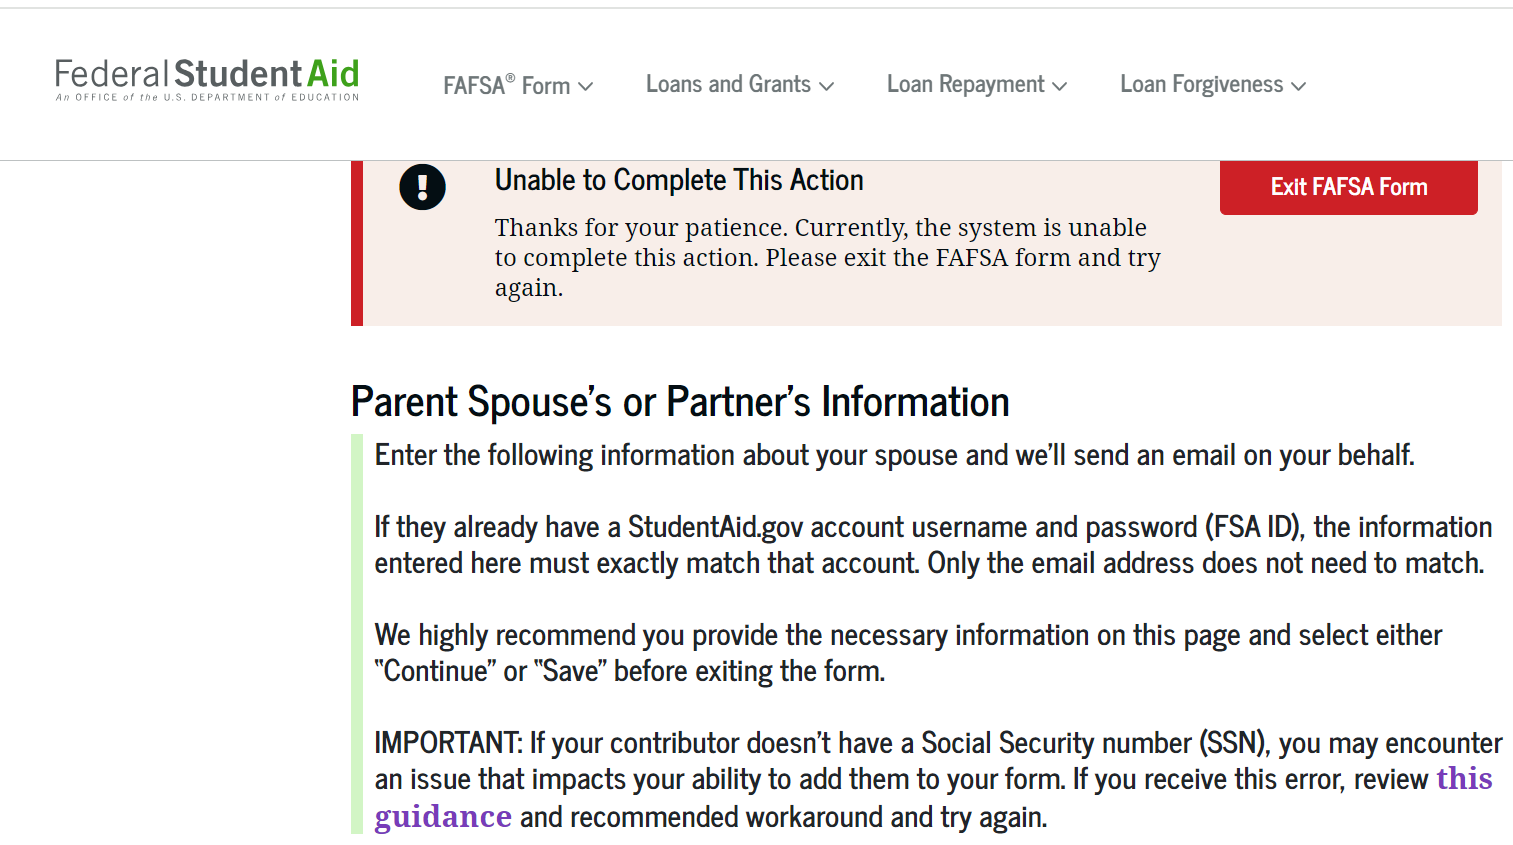1513x845 pixels.
Task: Select the Loan Forgiveness menu label
Action: click(1201, 85)
